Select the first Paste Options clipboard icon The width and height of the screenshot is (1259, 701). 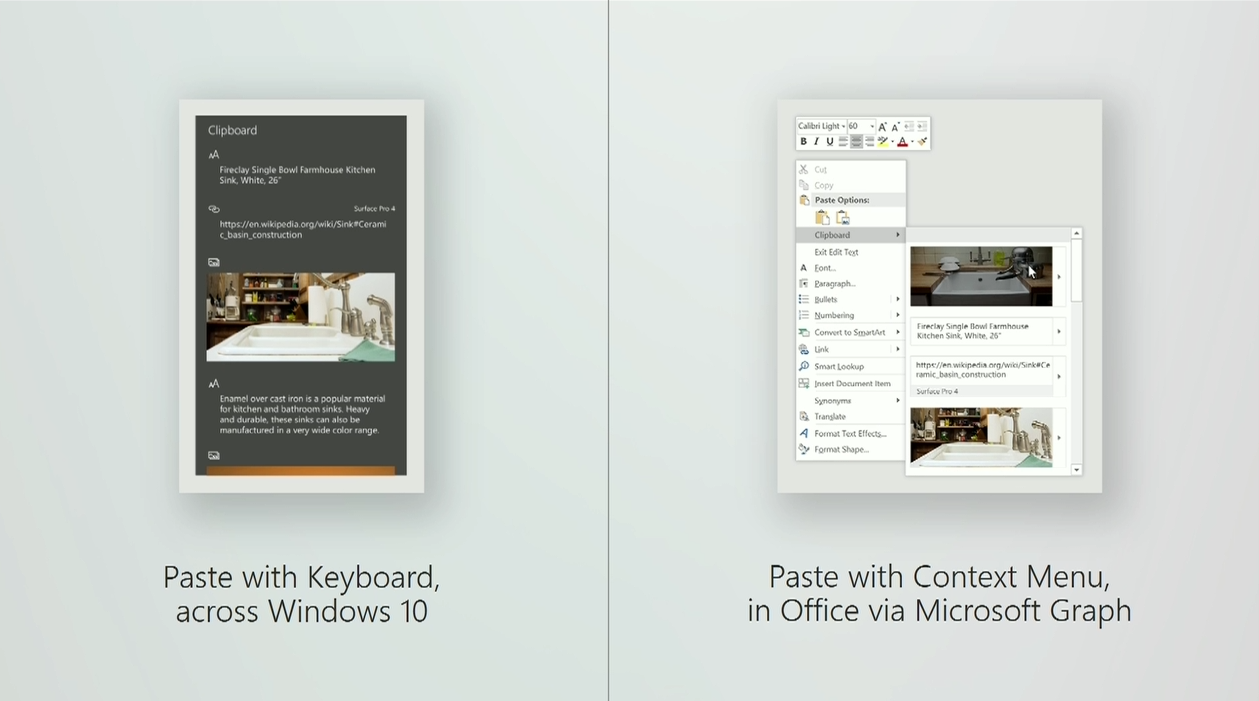click(822, 218)
